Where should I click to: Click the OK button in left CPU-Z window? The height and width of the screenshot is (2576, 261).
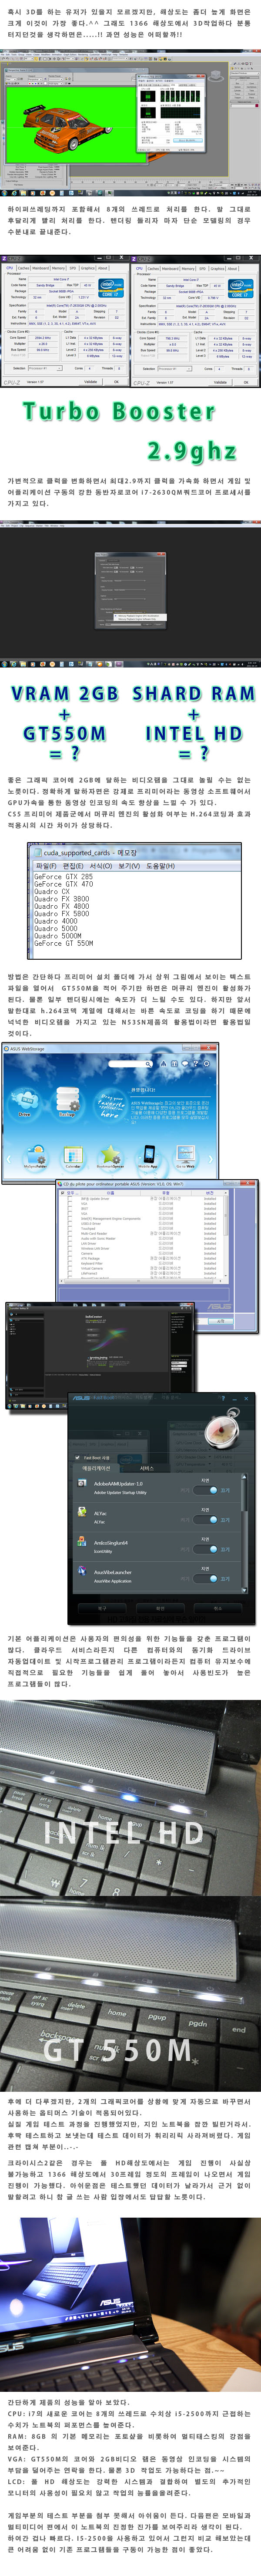coord(116,381)
